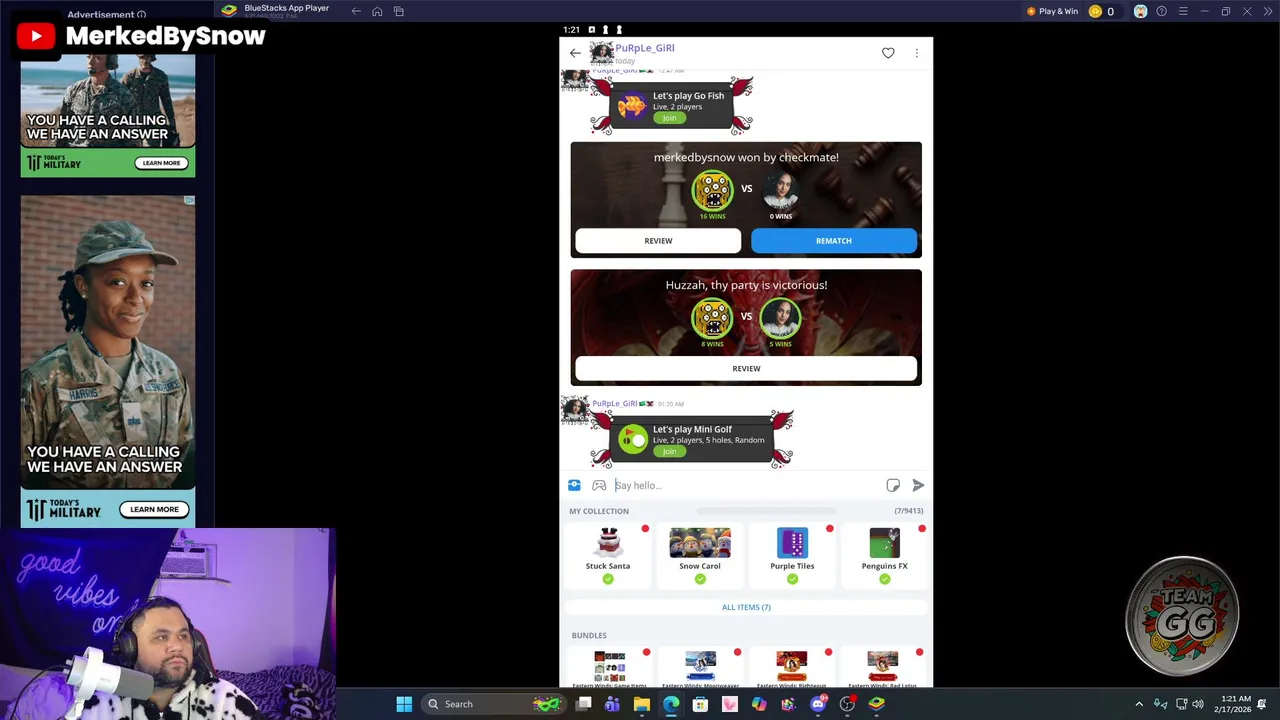Open ALL ITEMS (7) list
This screenshot has width=1280, height=720.
pyautogui.click(x=746, y=607)
